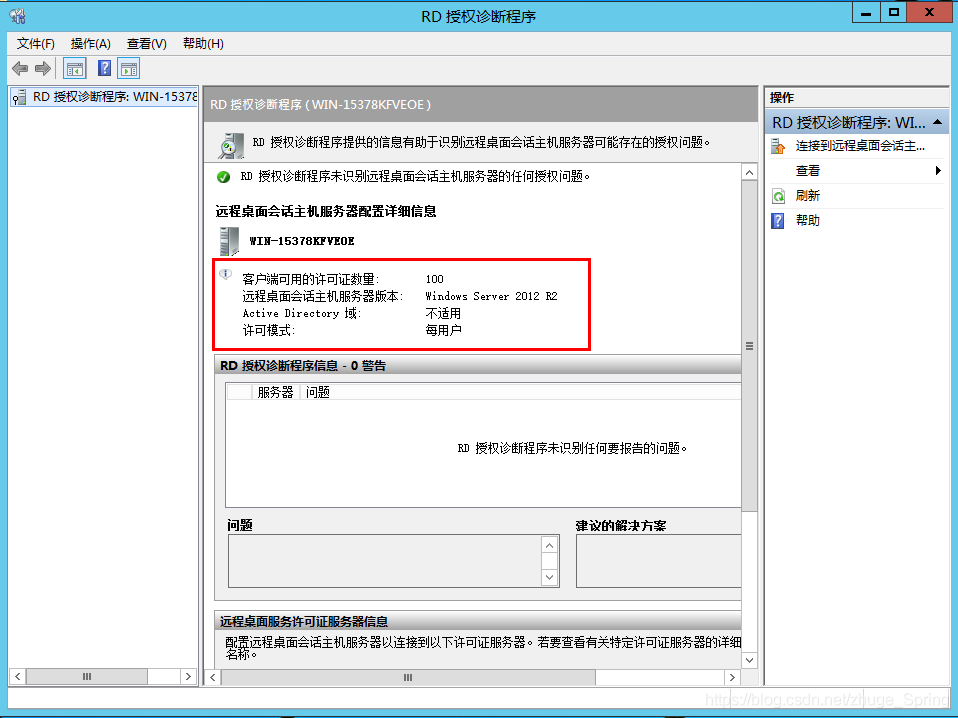Toggle the console tree pane toolbar icon
958x718 pixels.
(75, 68)
